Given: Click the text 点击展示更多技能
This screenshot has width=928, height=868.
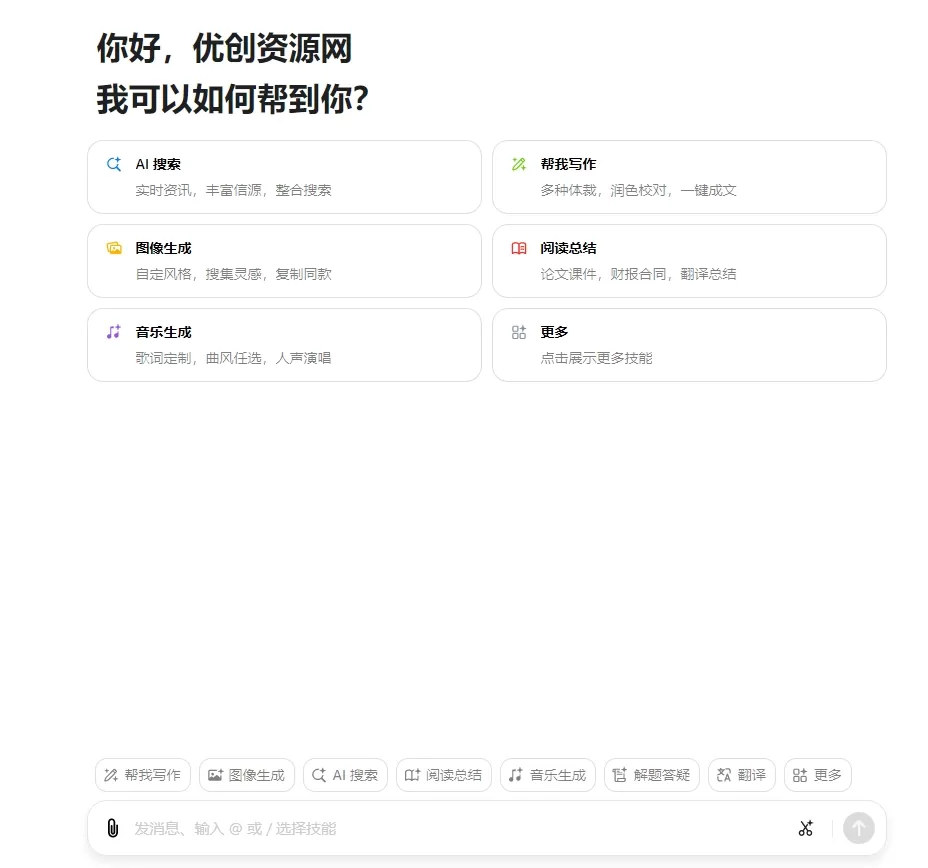Looking at the screenshot, I should (x=596, y=358).
